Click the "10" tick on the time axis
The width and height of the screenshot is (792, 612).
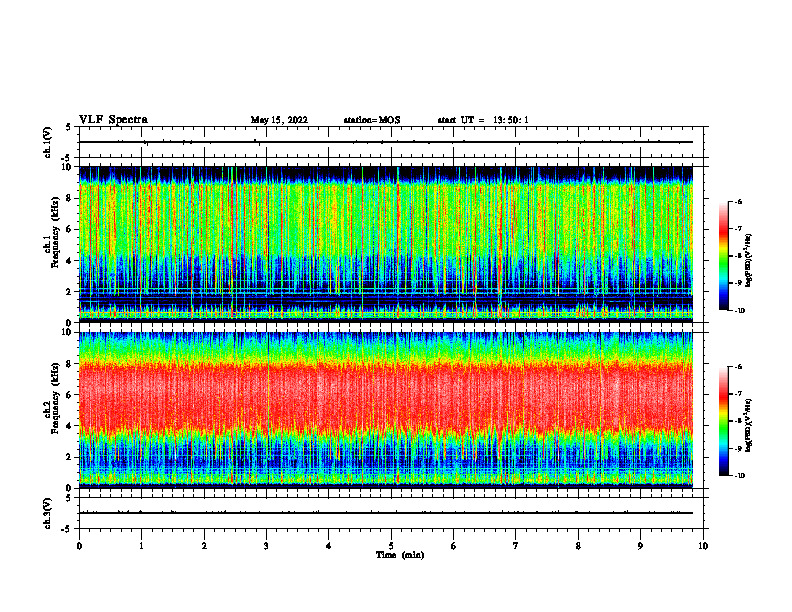[703, 546]
